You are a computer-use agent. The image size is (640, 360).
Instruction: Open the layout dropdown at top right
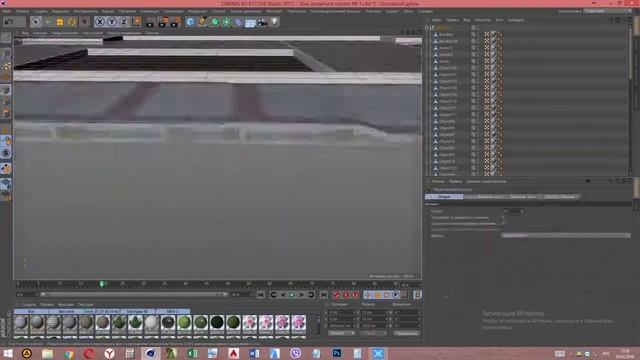(x=607, y=11)
